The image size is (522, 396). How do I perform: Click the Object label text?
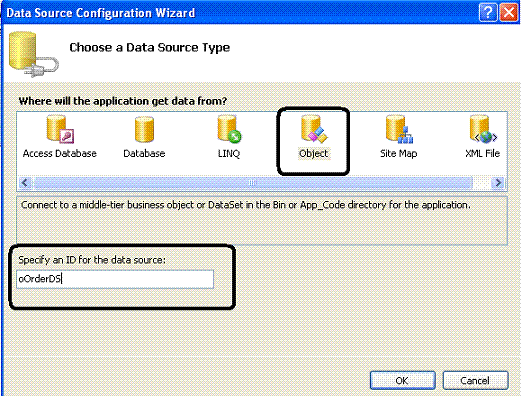pyautogui.click(x=313, y=153)
